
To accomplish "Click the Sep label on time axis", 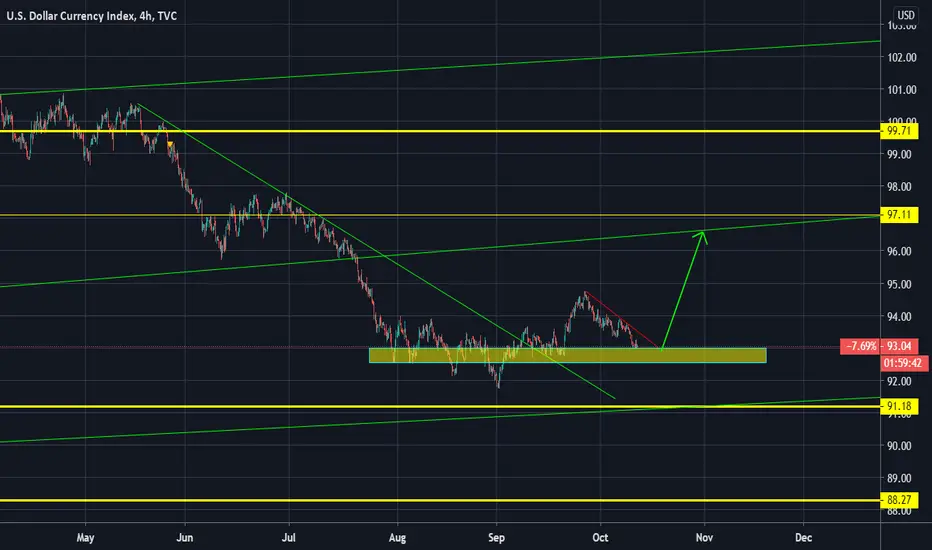I will click(496, 538).
